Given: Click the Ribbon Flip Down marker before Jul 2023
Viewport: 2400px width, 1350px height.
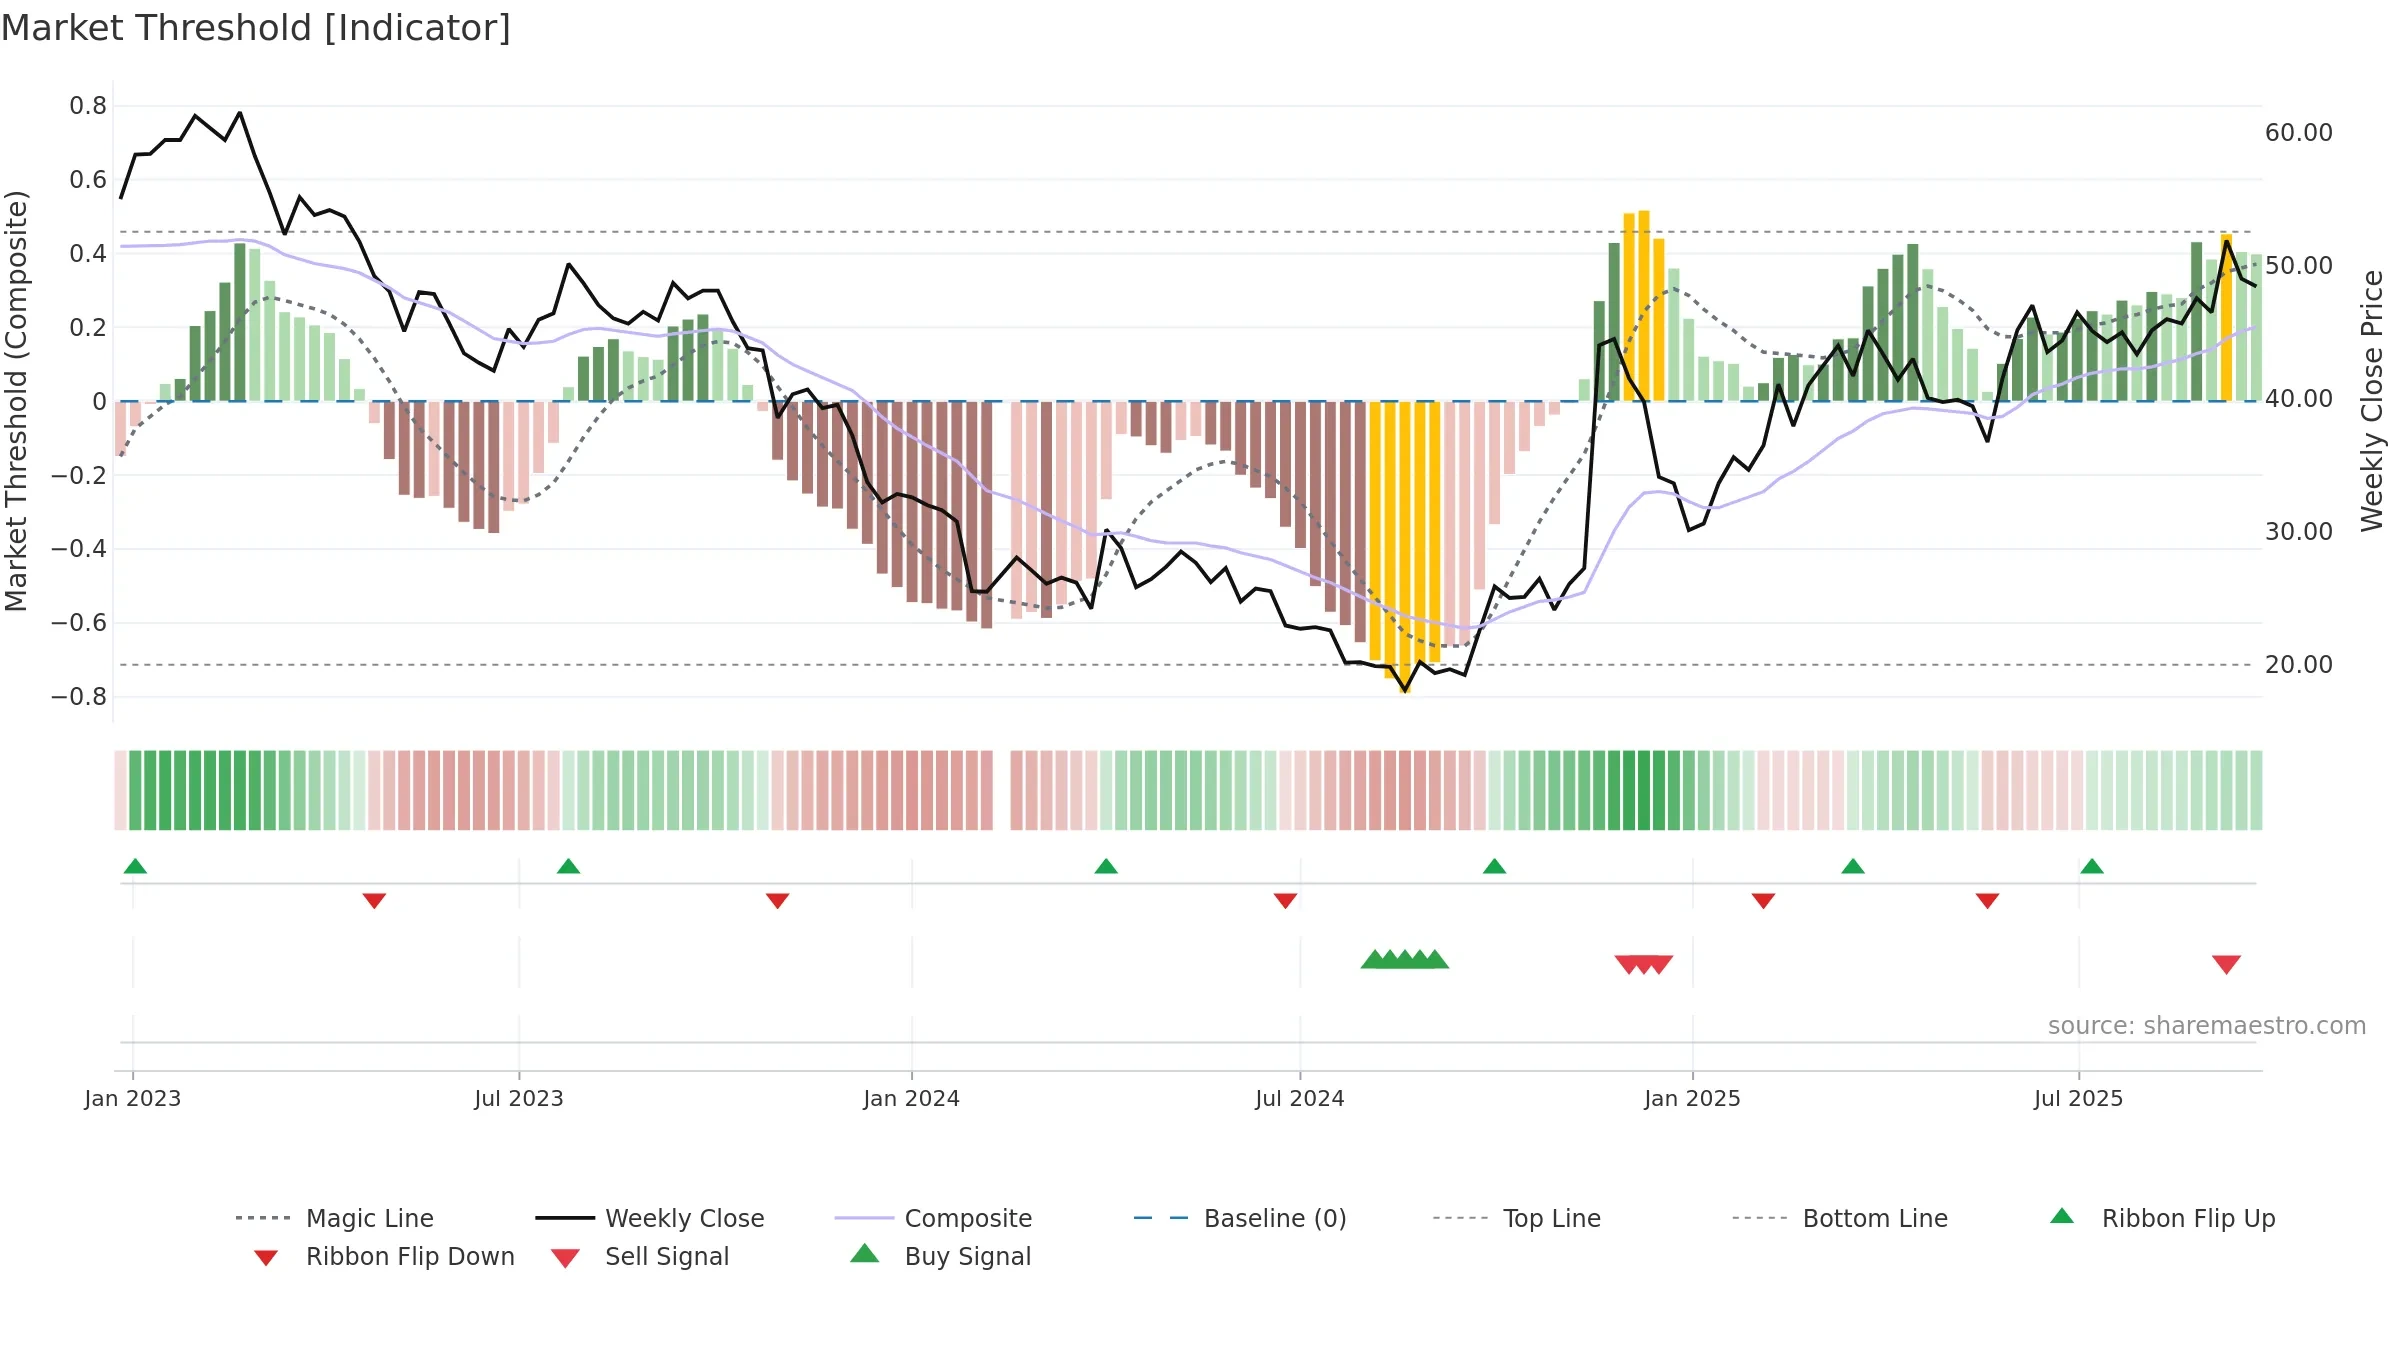Looking at the screenshot, I should click(x=374, y=900).
